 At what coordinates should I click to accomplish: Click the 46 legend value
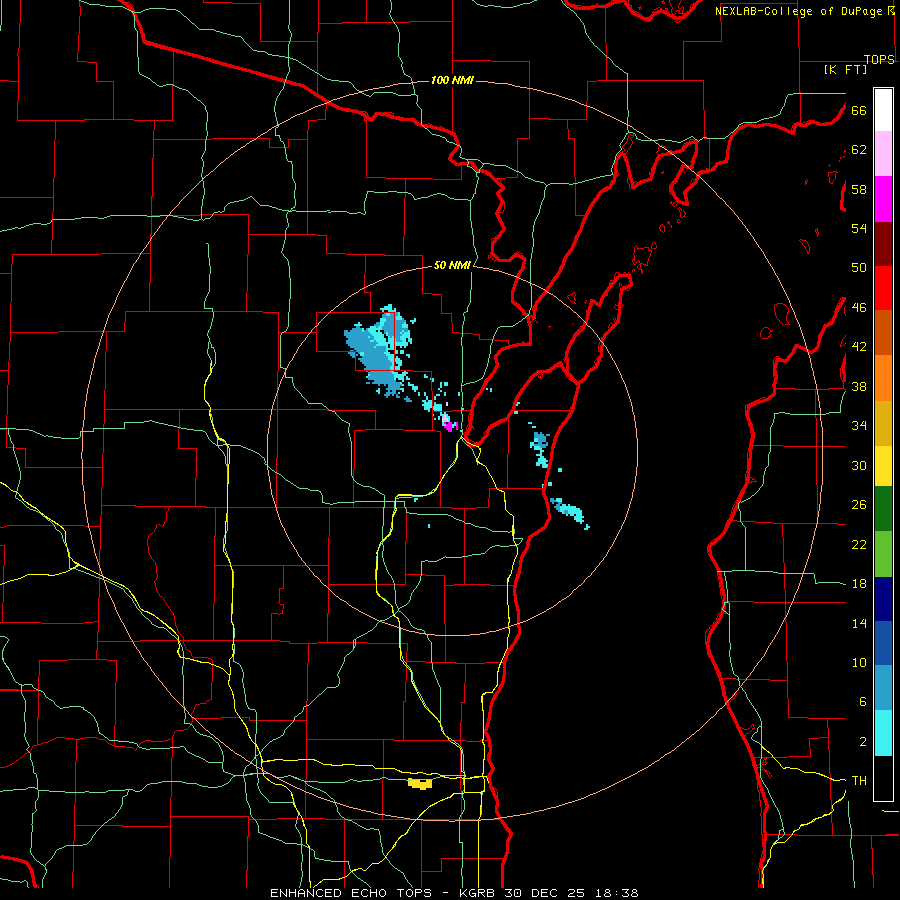click(859, 308)
